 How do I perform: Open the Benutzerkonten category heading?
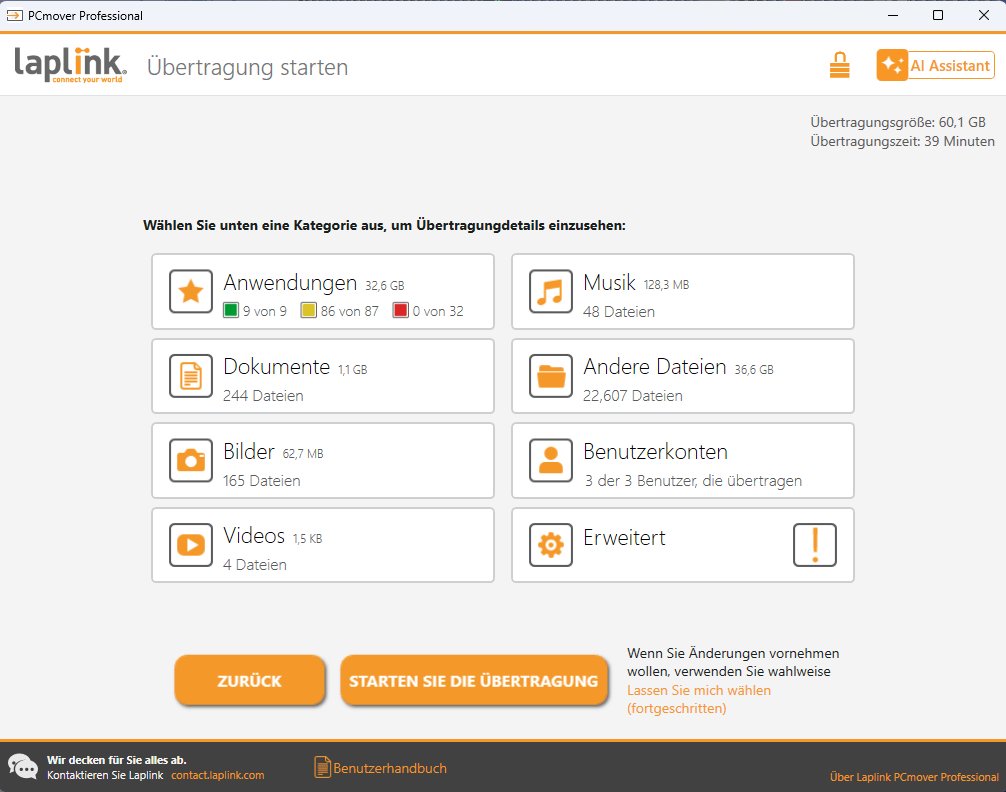[x=655, y=451]
